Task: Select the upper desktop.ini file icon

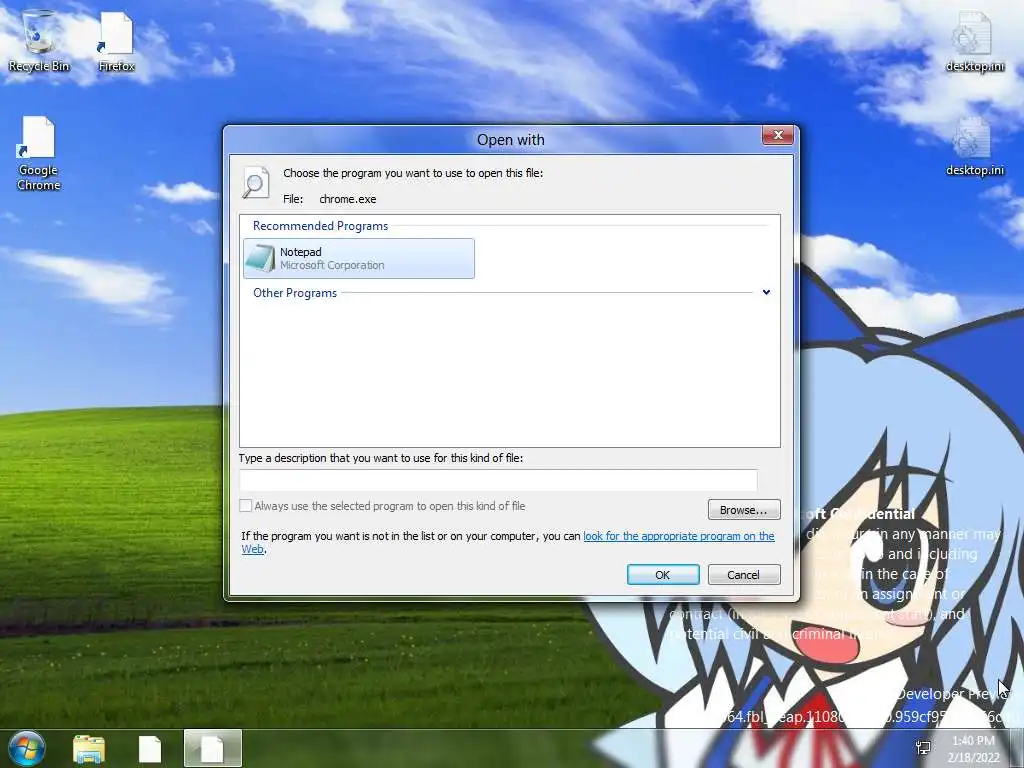Action: click(x=974, y=42)
